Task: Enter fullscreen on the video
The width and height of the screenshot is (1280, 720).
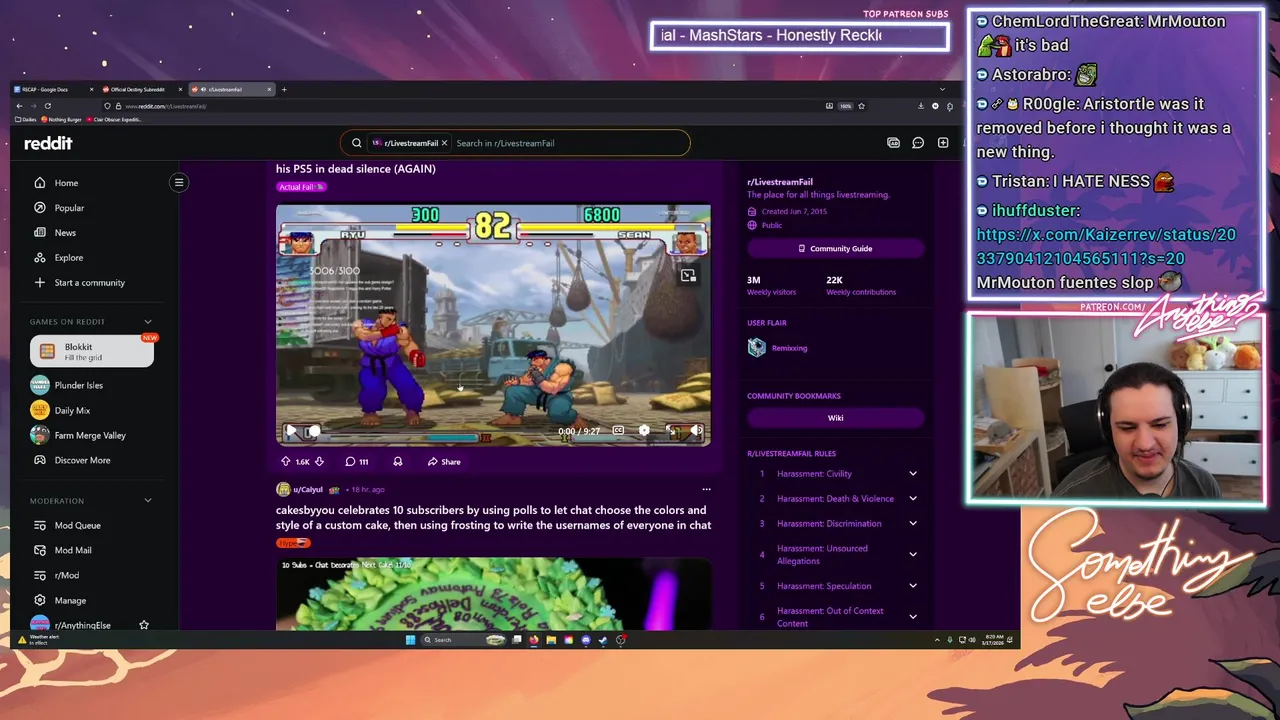Action: [671, 431]
